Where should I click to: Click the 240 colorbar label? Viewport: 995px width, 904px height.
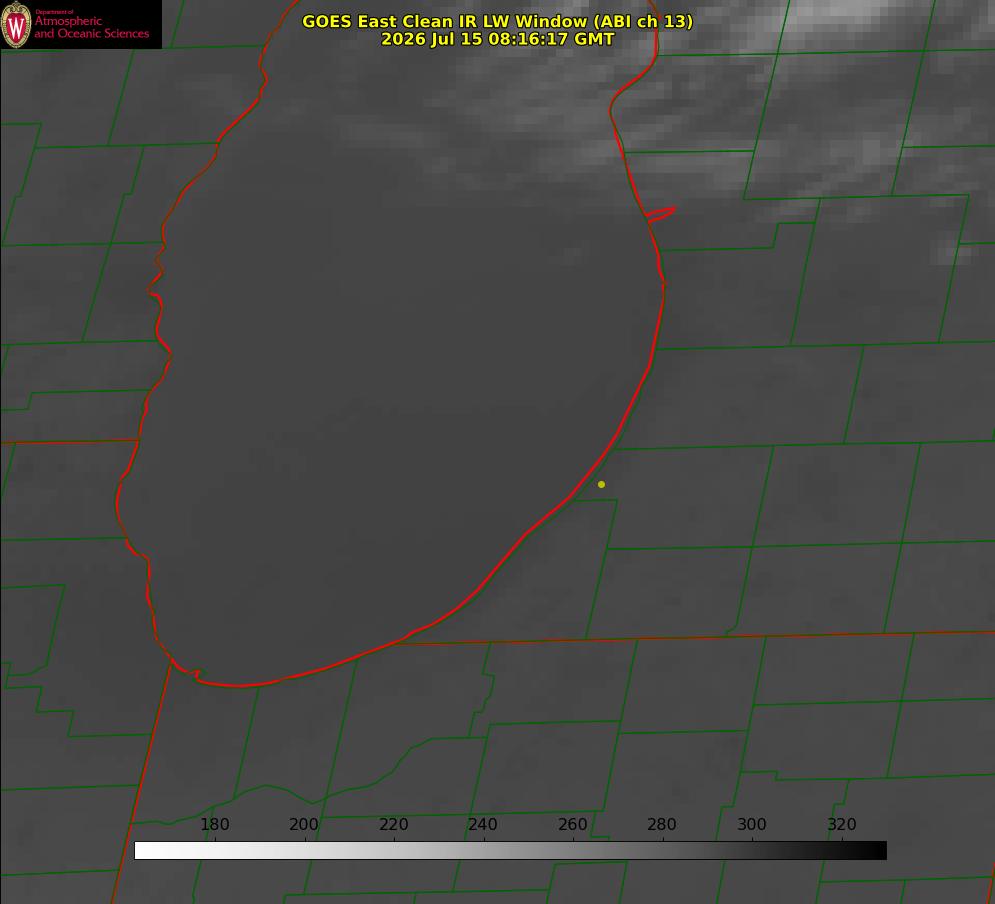(482, 824)
